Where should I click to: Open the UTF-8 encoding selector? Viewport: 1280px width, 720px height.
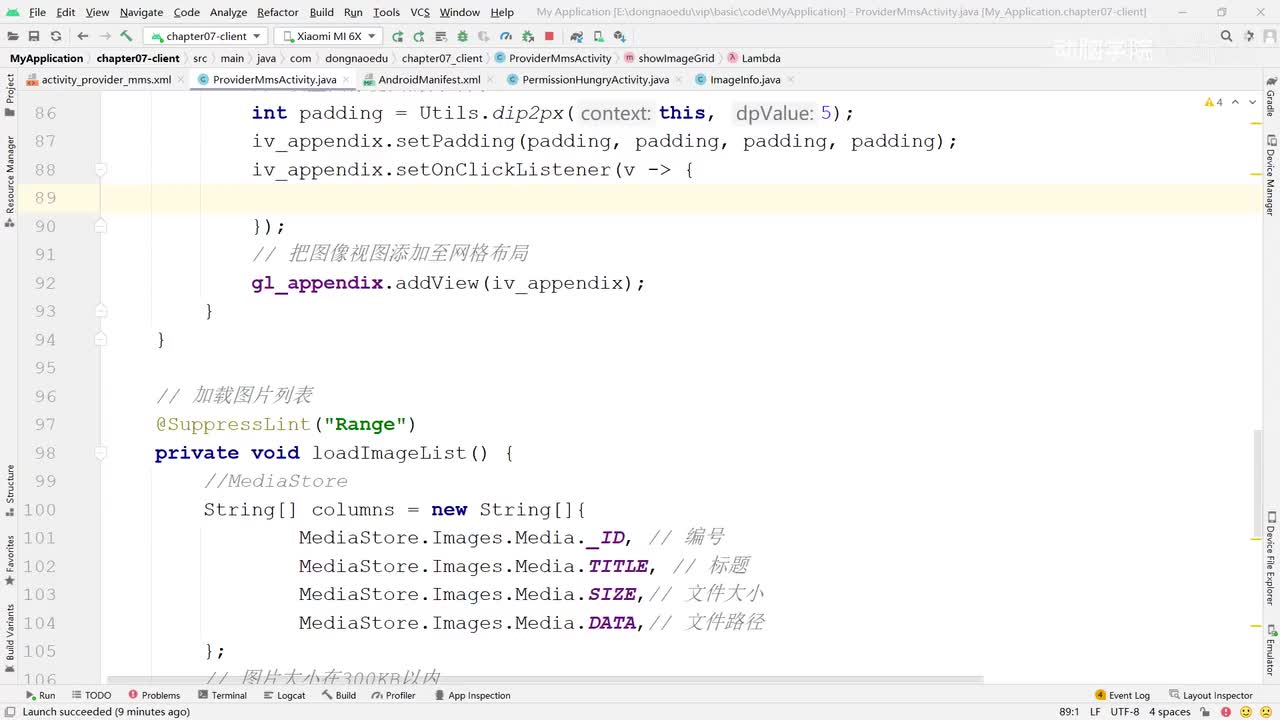coord(1125,712)
